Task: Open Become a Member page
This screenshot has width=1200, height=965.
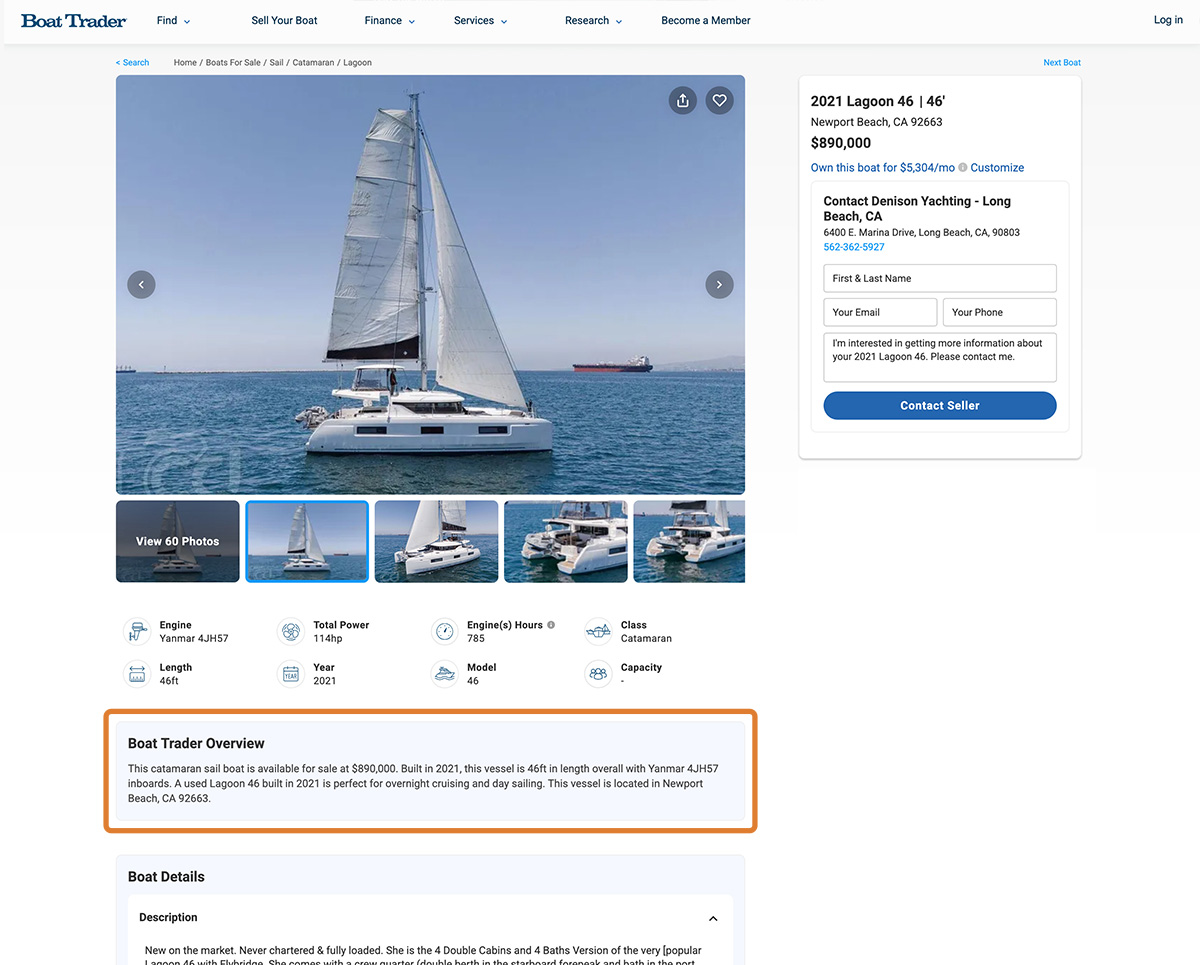Action: [x=706, y=20]
